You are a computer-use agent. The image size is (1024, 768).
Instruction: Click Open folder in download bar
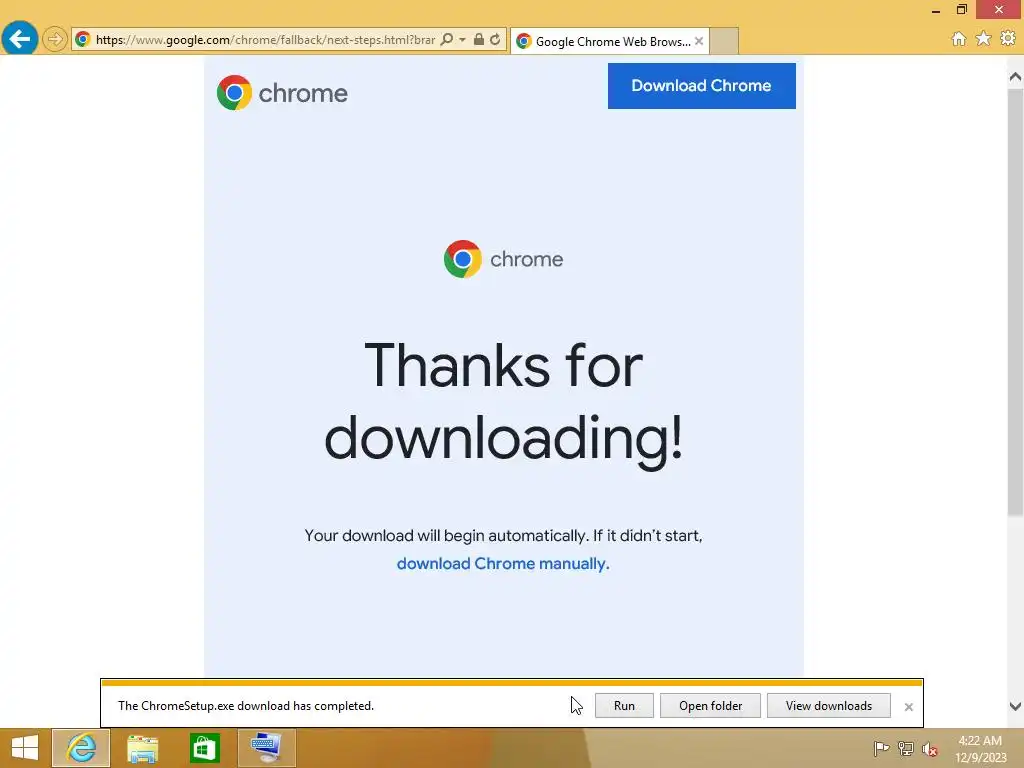tap(710, 705)
